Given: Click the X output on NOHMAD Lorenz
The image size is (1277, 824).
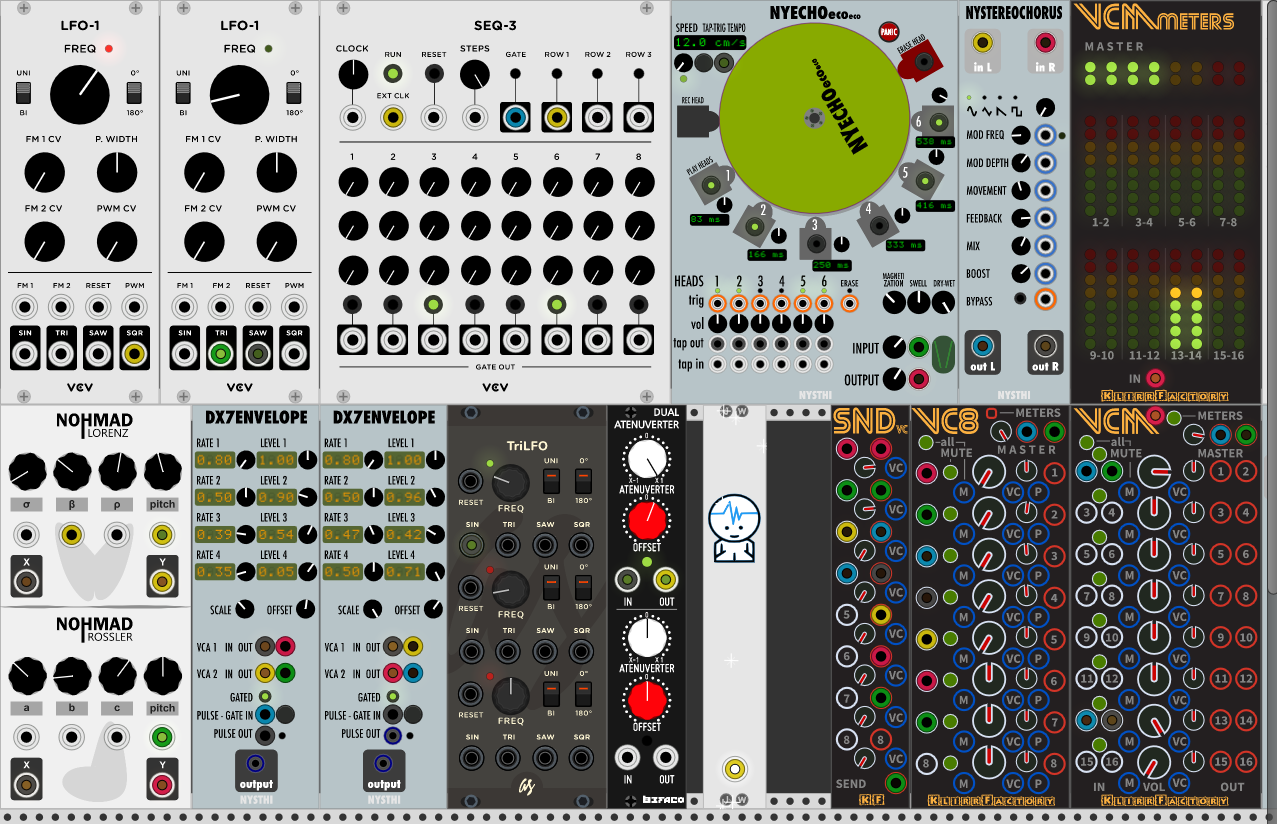Looking at the screenshot, I should click(26, 580).
